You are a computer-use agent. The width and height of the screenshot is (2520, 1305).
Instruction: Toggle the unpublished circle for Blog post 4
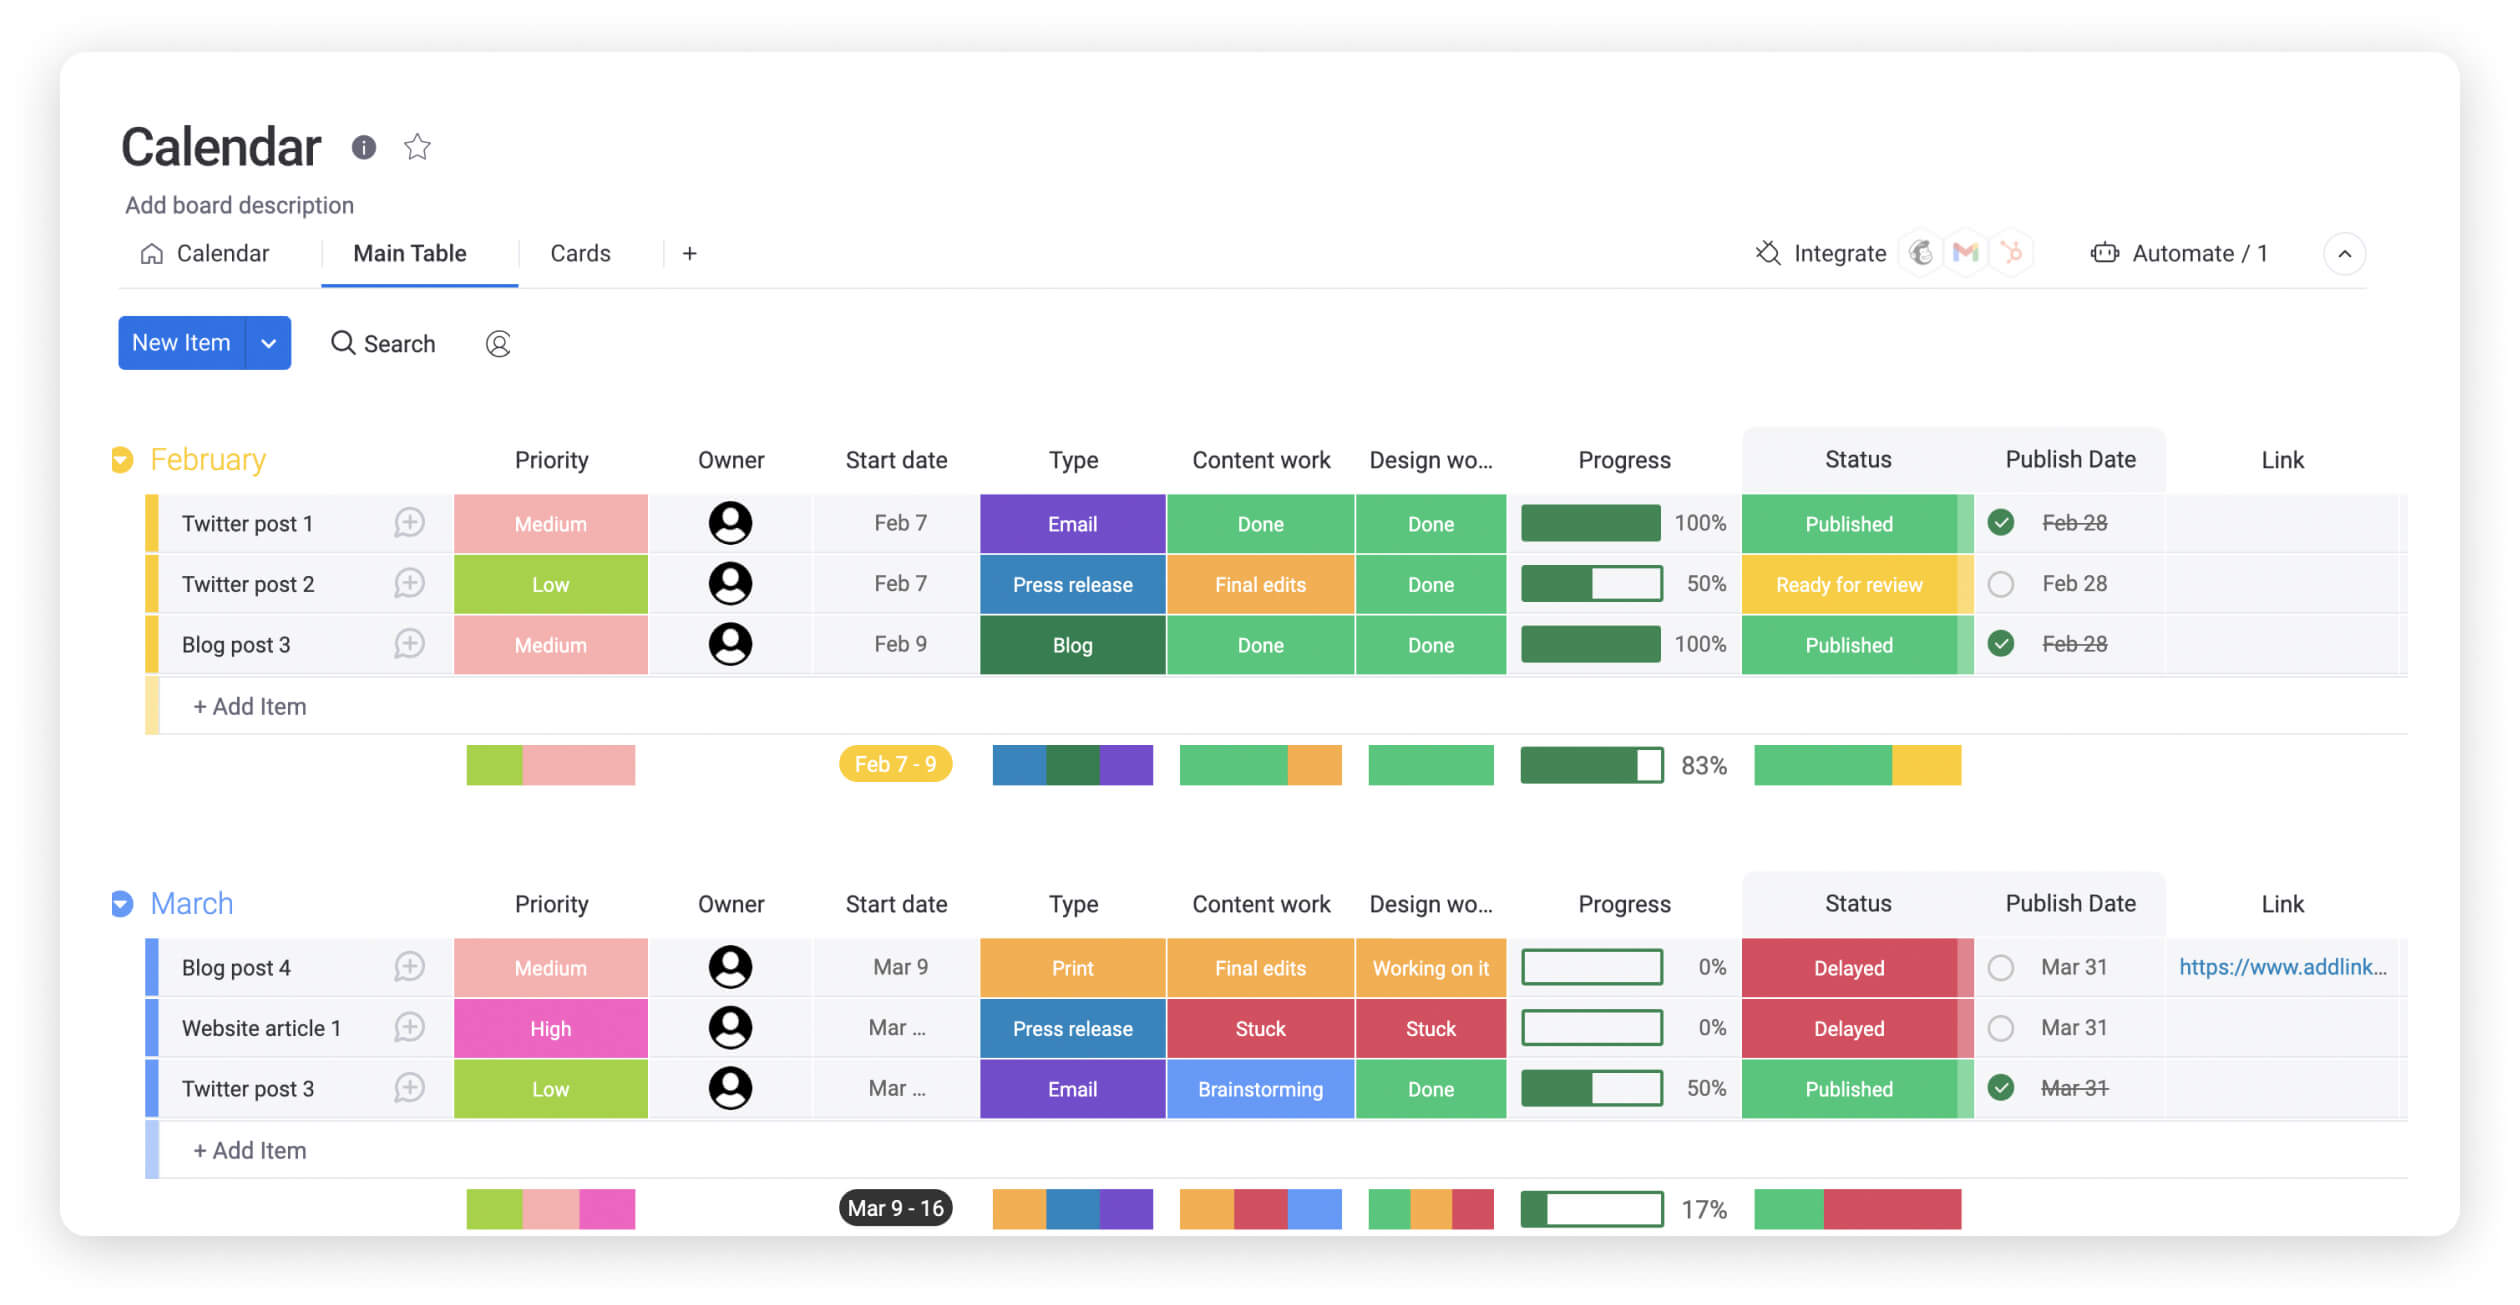coord(2001,967)
